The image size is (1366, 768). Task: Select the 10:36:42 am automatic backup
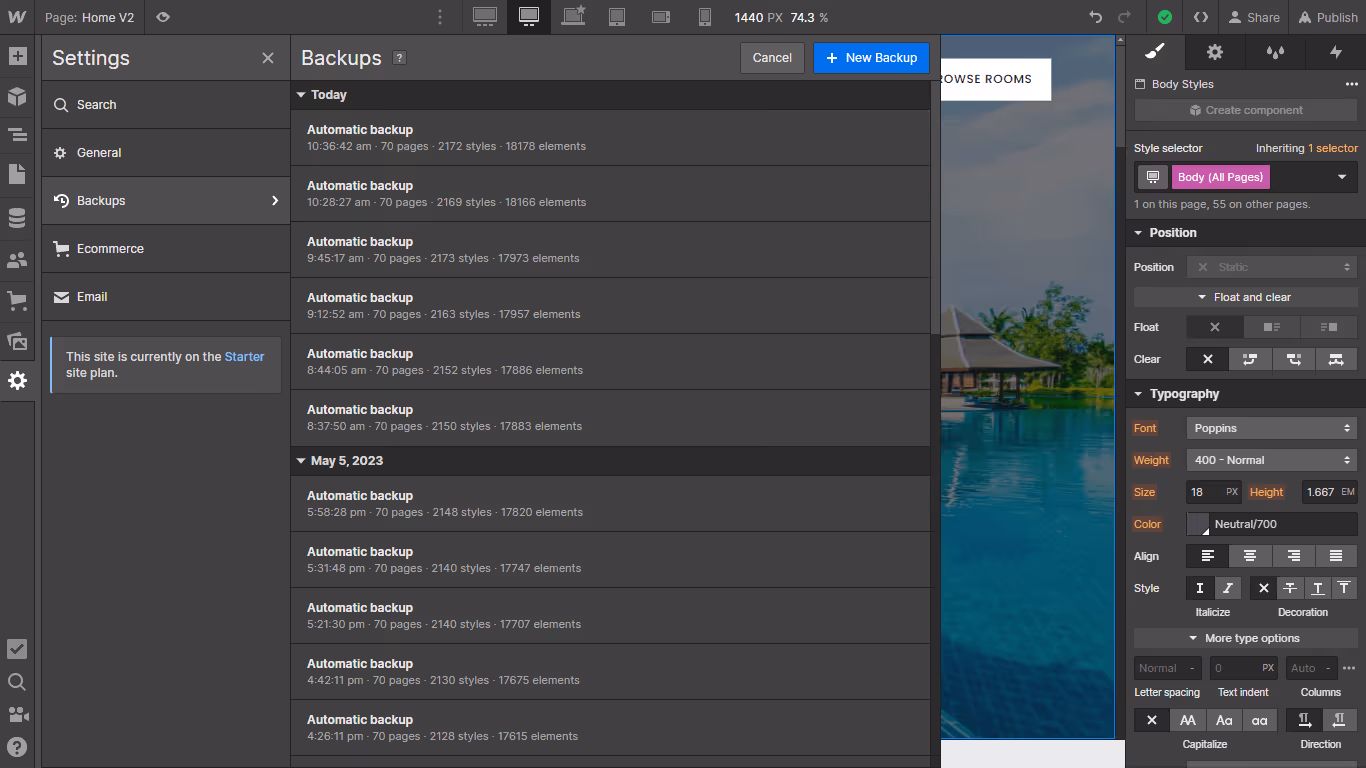pos(610,138)
